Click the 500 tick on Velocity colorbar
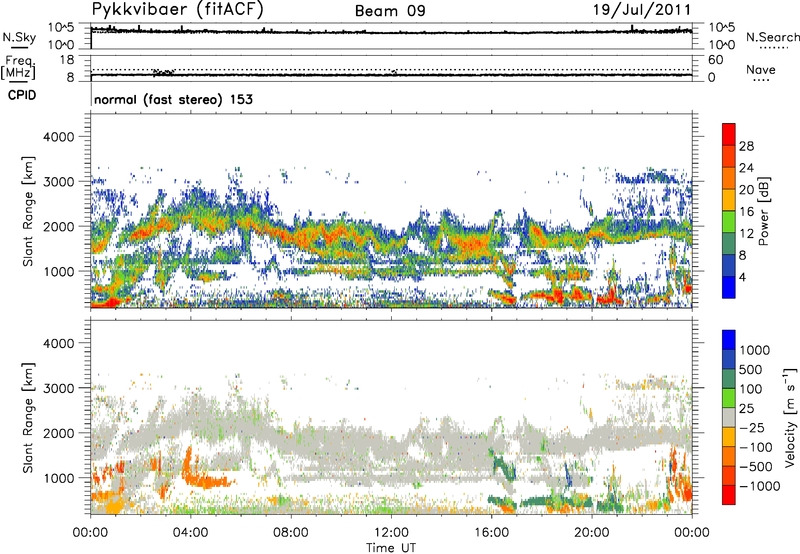This screenshot has width=800, height=554. tap(751, 370)
